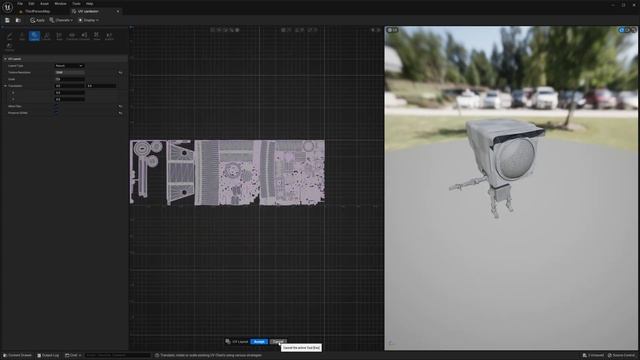Enable edge selection mode in UV viewport
Image resolution: width=640 pixels, height=360 pixels.
(x=219, y=30)
